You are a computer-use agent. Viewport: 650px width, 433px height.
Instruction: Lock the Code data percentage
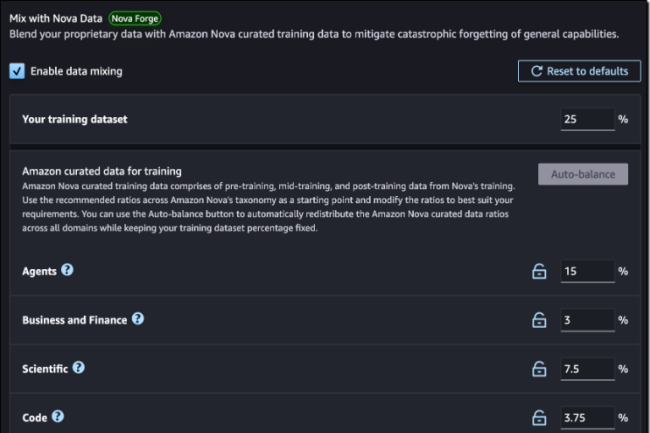pyautogui.click(x=539, y=418)
